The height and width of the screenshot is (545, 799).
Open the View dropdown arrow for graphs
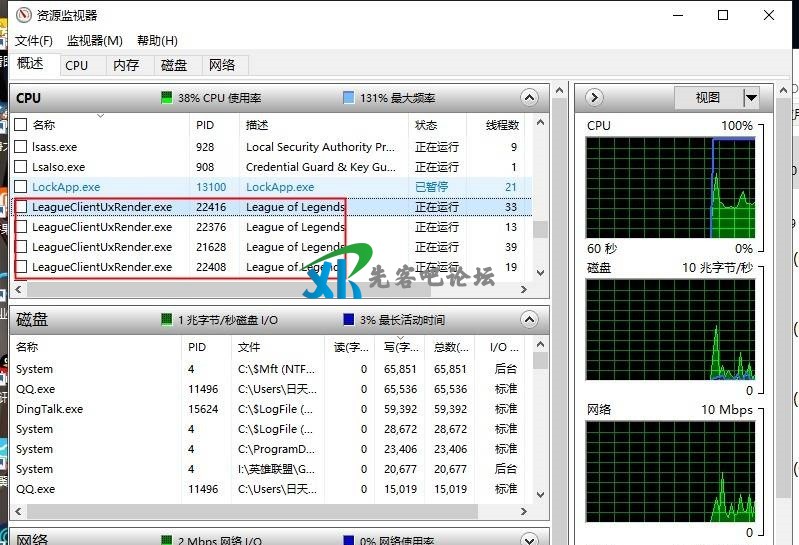[x=751, y=98]
